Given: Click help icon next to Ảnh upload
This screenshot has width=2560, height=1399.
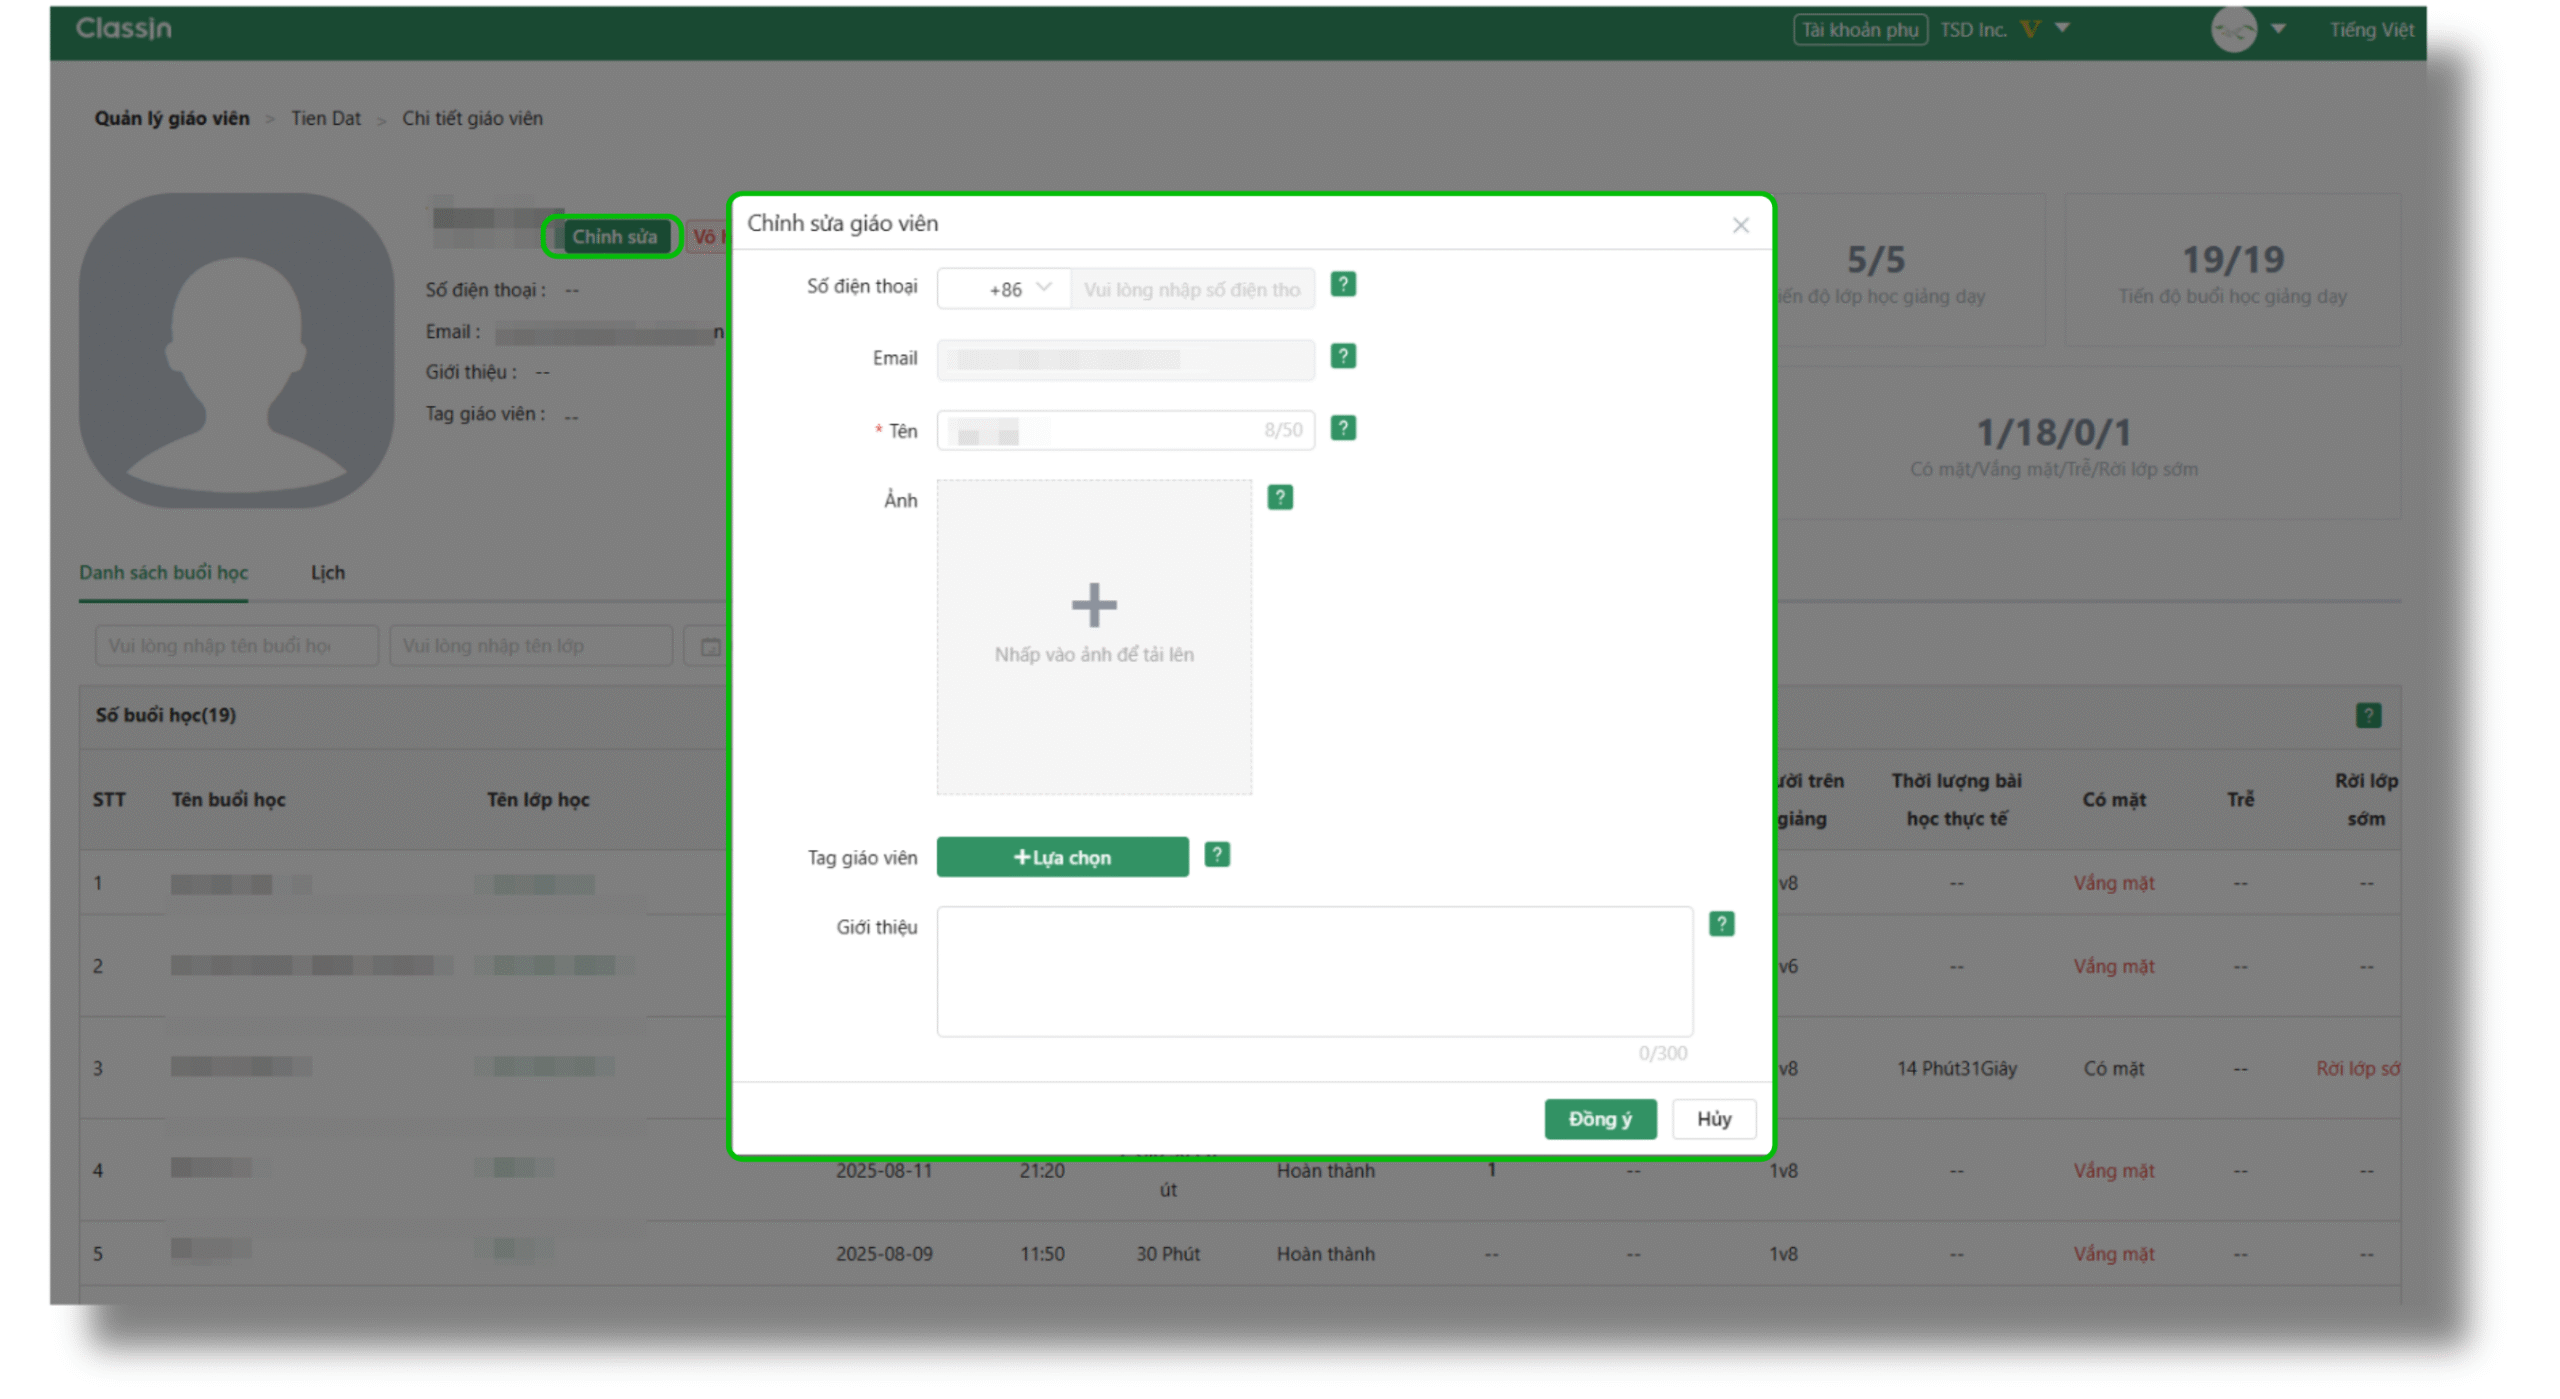Looking at the screenshot, I should pyautogui.click(x=1279, y=497).
